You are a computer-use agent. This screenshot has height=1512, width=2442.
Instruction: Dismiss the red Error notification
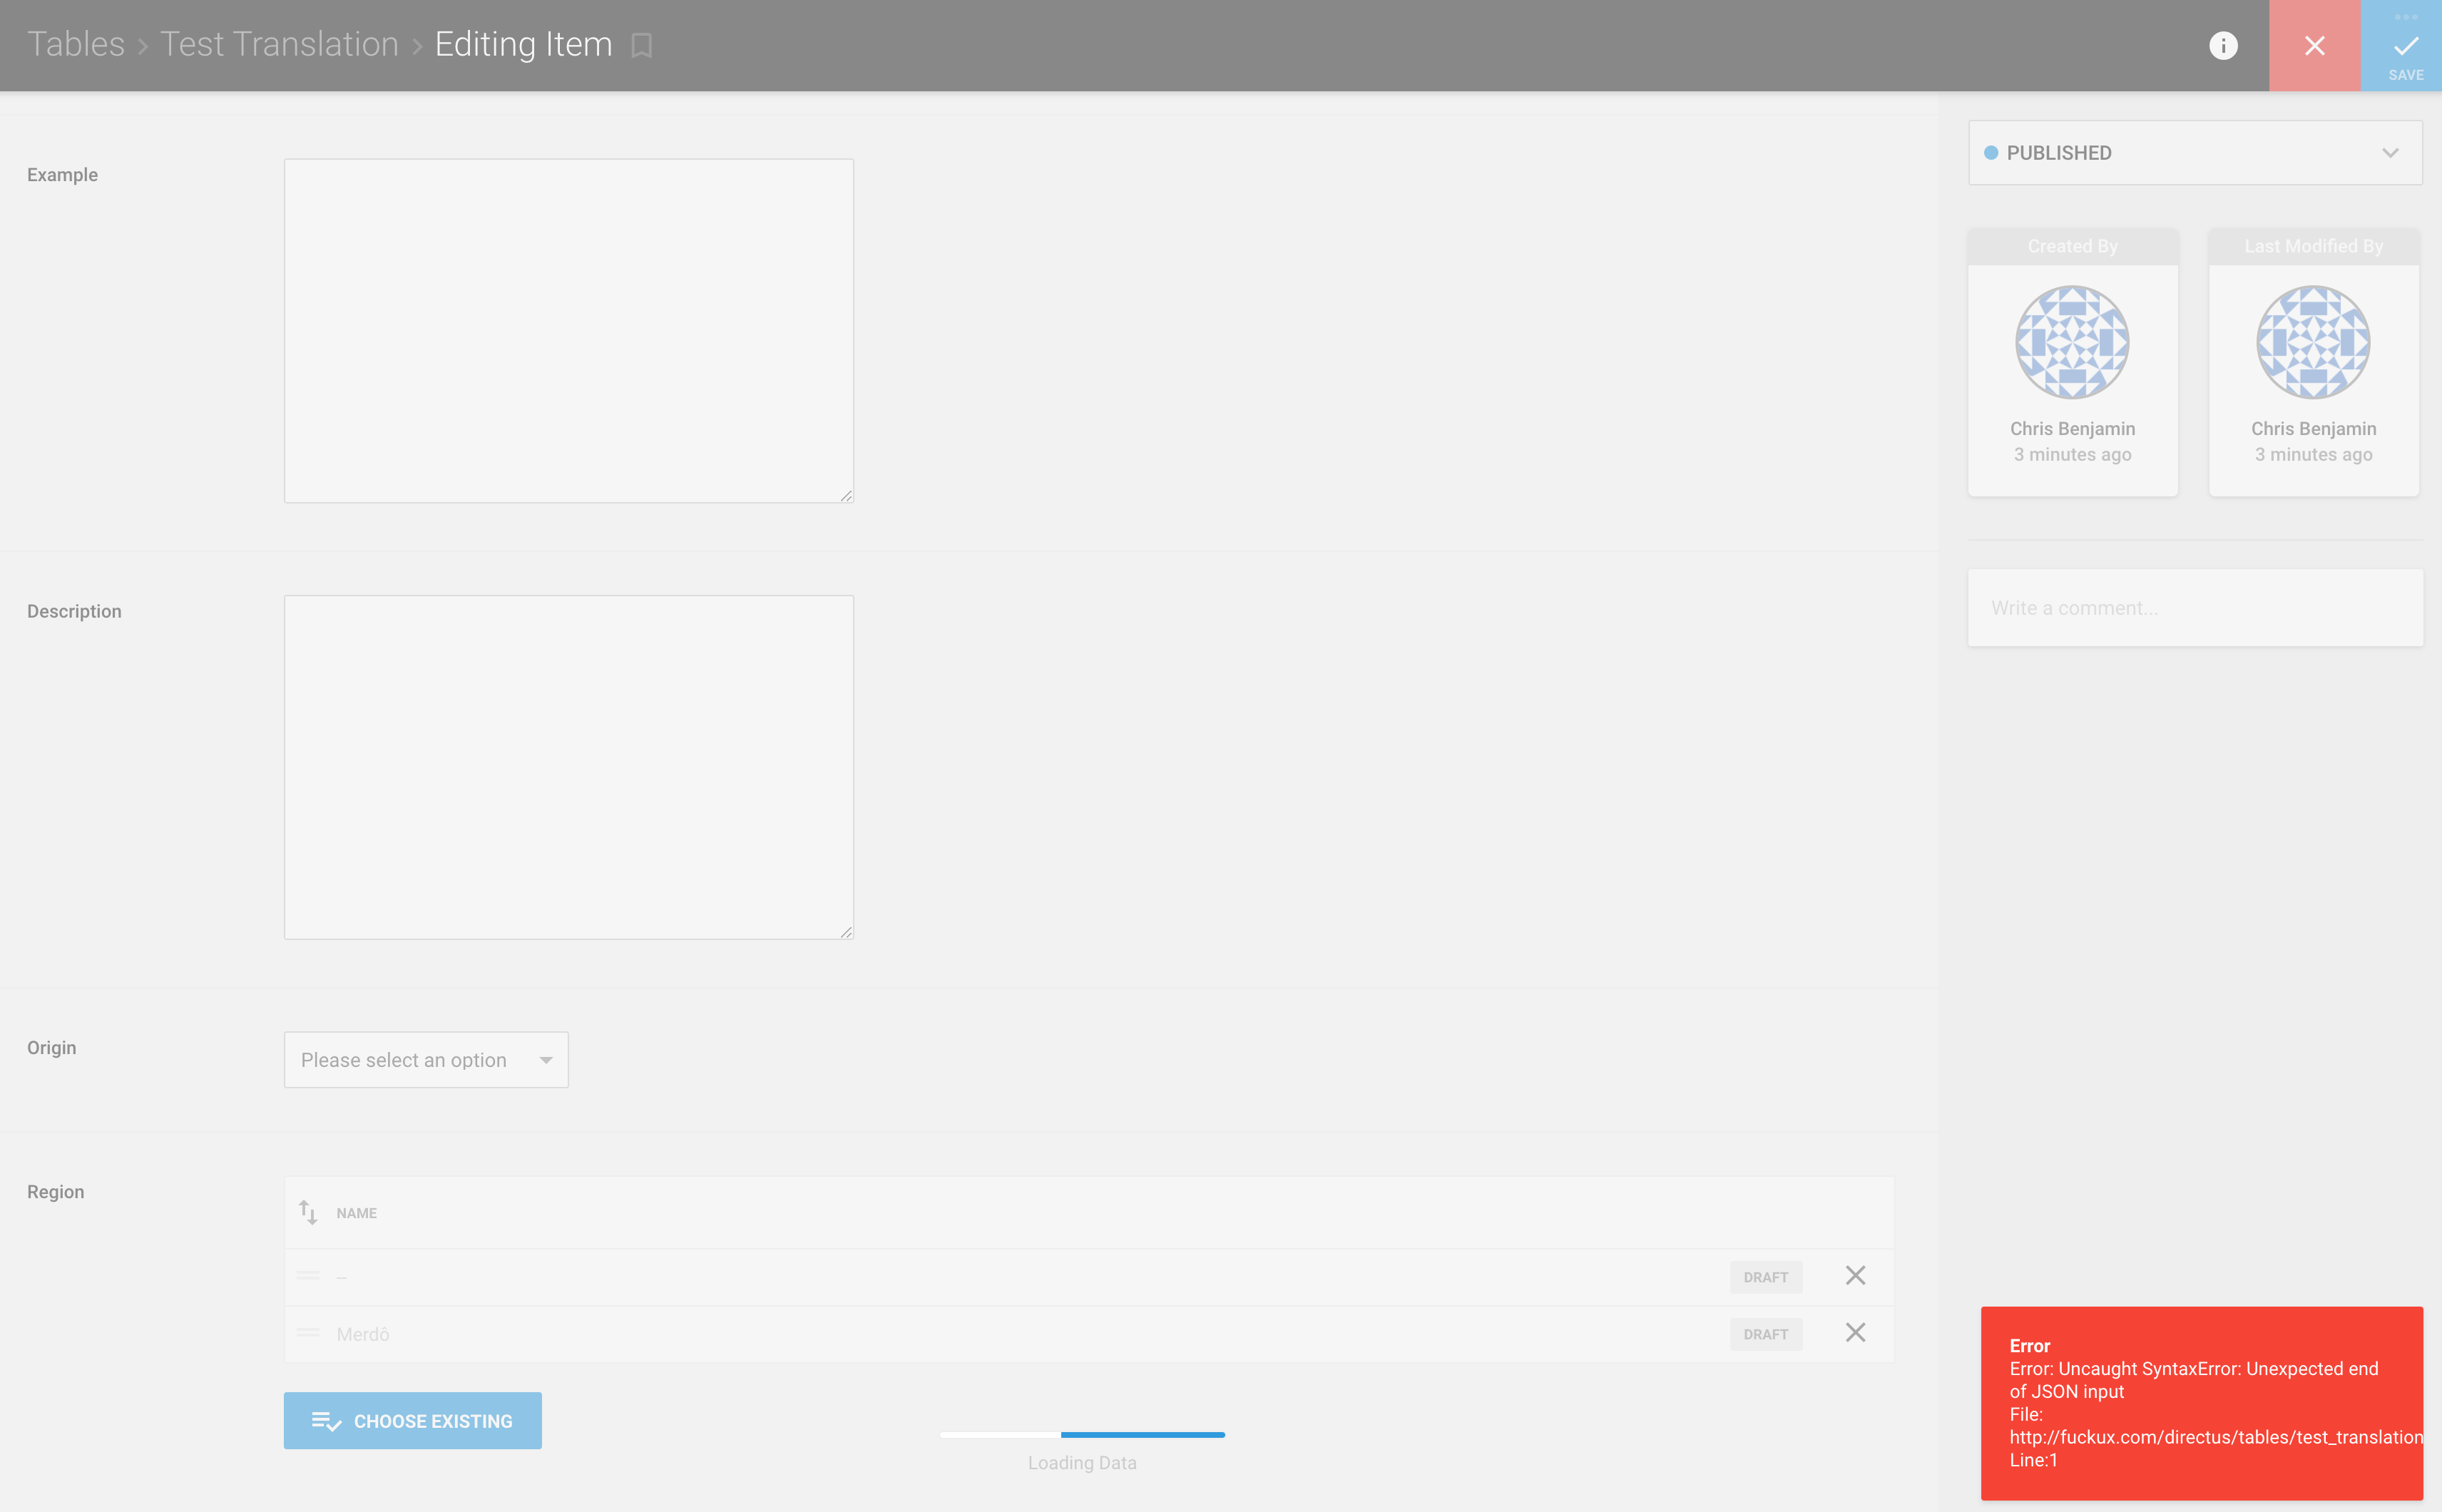2202,1402
